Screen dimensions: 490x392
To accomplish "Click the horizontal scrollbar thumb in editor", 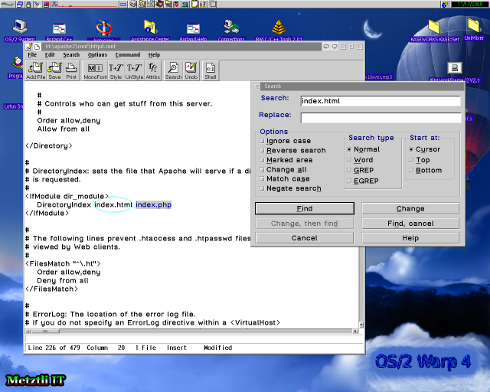I will coord(45,331).
